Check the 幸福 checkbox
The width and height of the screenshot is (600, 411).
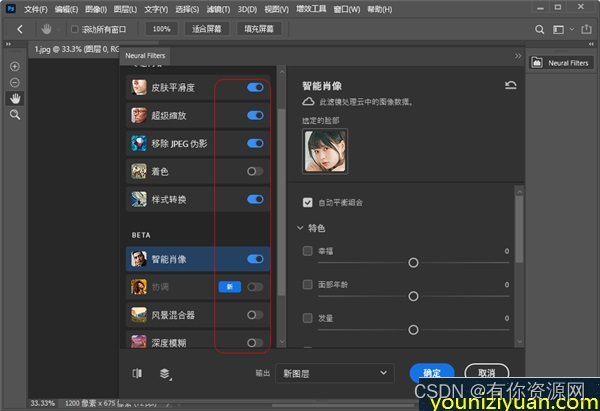point(308,251)
